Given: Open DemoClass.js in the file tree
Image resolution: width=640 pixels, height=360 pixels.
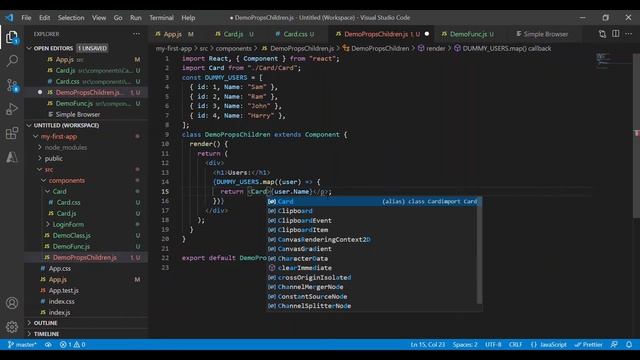Looking at the screenshot, I should (71, 236).
